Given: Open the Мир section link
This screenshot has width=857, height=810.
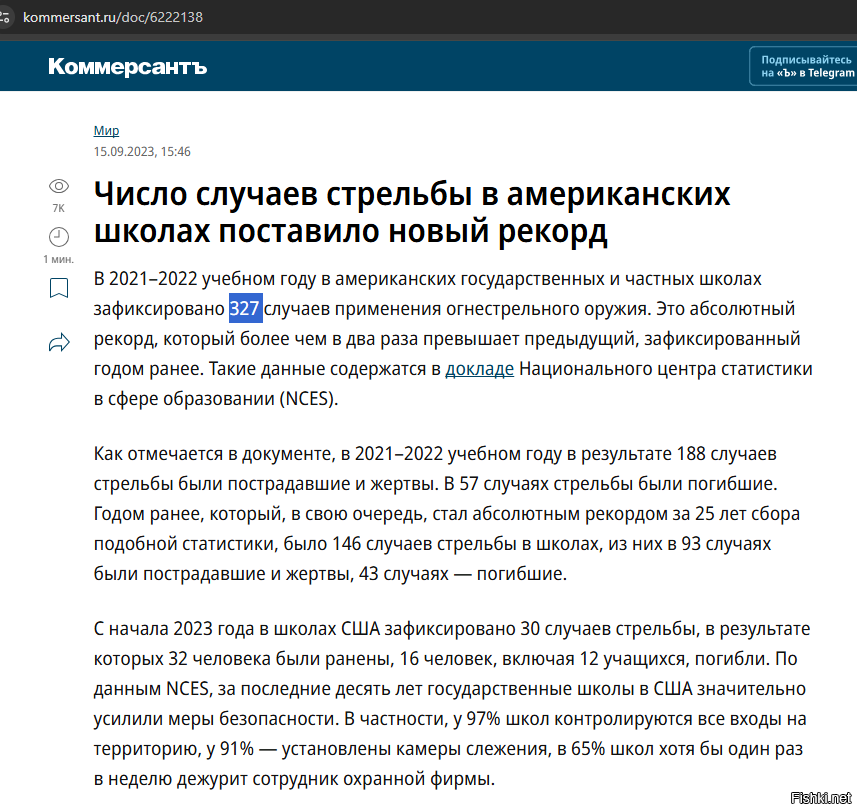Looking at the screenshot, I should click(x=106, y=131).
